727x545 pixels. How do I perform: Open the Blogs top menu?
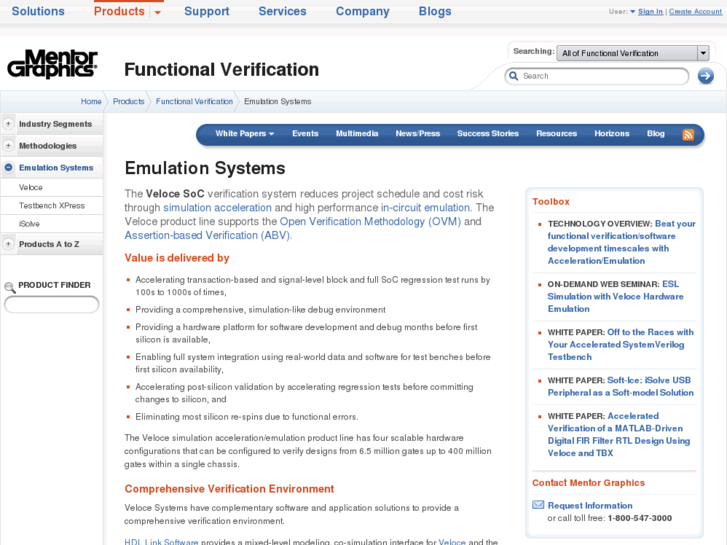click(435, 11)
